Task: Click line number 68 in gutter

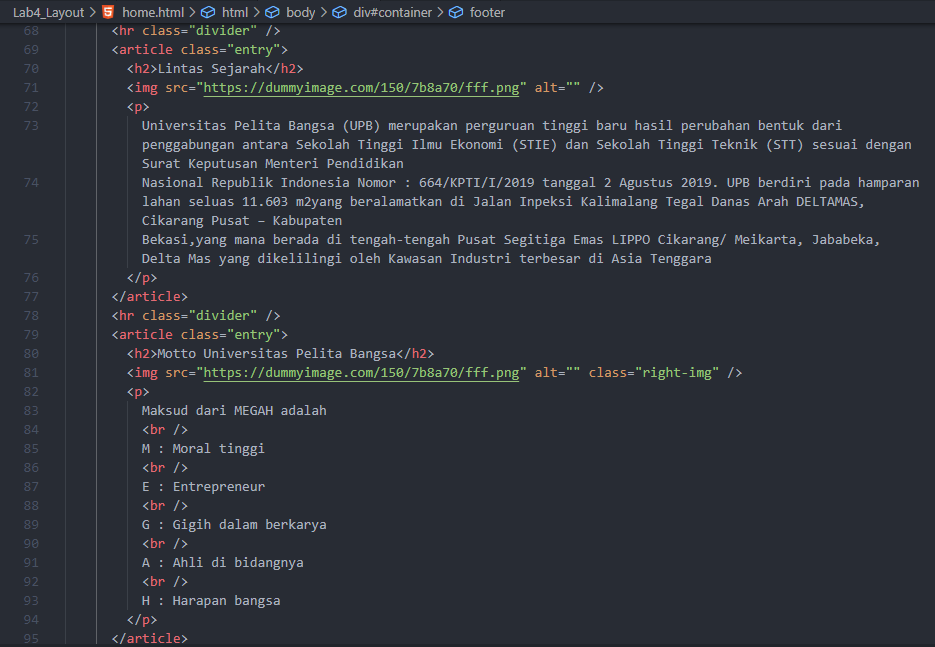Action: (31, 30)
